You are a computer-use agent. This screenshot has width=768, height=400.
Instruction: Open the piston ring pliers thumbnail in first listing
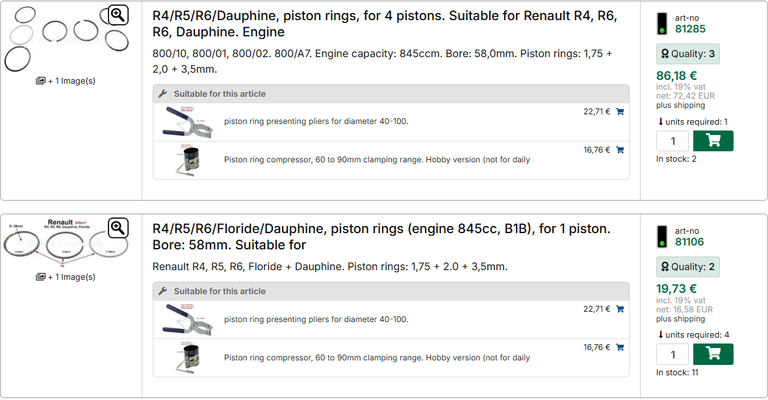(x=186, y=121)
